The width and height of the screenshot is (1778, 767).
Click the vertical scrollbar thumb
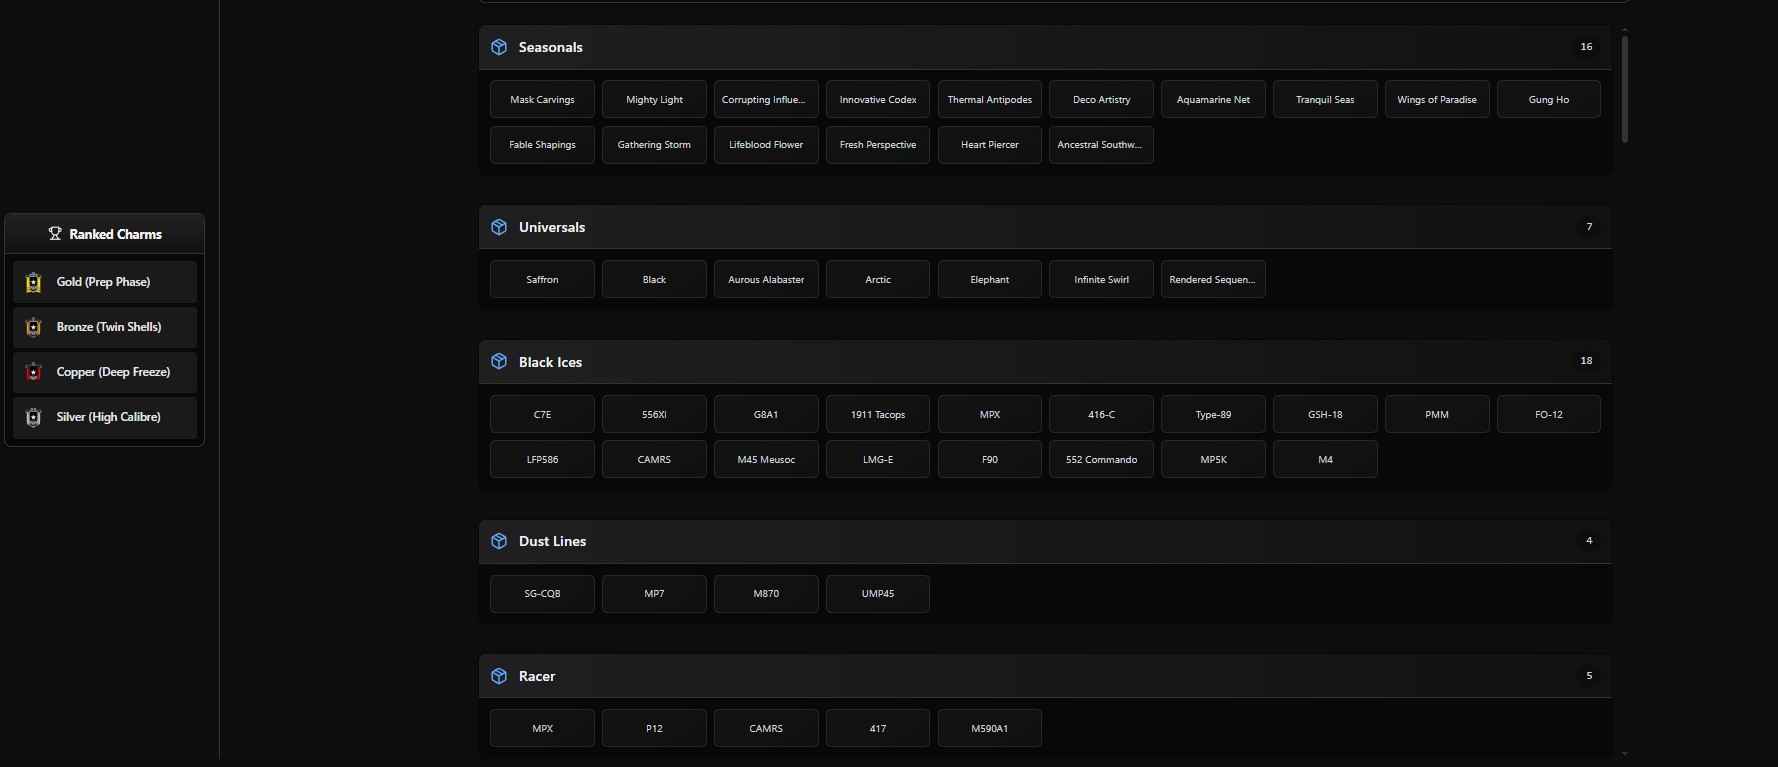[x=1625, y=88]
